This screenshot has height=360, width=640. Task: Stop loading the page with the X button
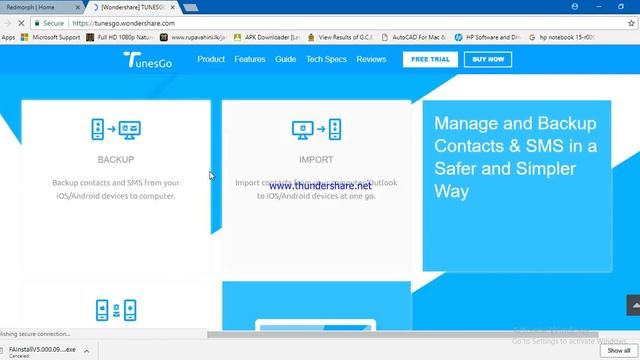point(21,23)
